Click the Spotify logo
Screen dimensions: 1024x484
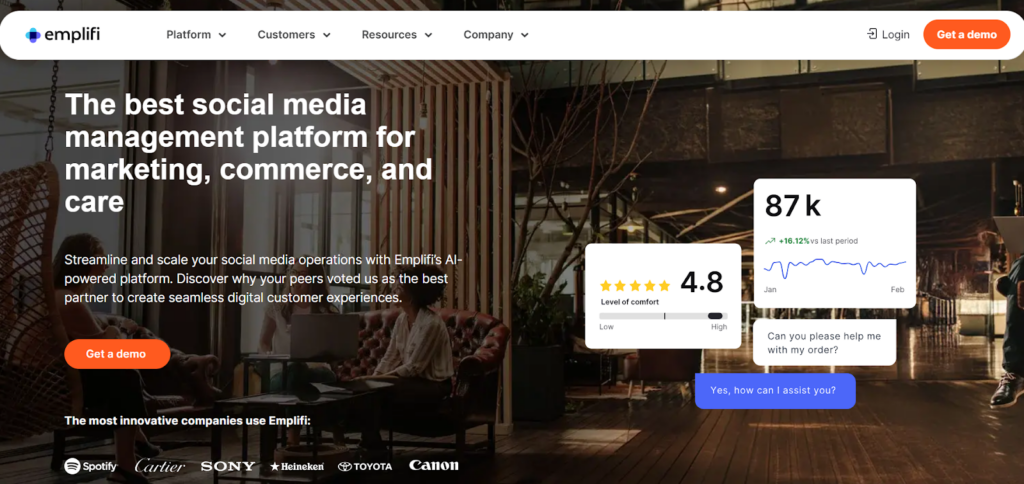click(91, 466)
